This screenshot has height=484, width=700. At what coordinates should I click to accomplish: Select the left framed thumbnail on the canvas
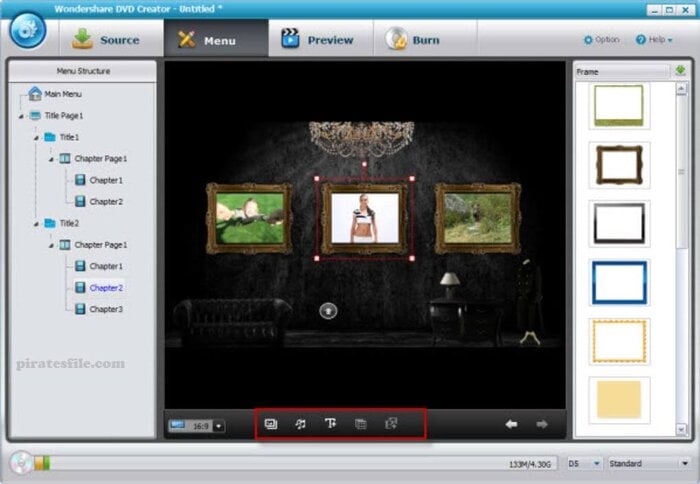click(249, 218)
